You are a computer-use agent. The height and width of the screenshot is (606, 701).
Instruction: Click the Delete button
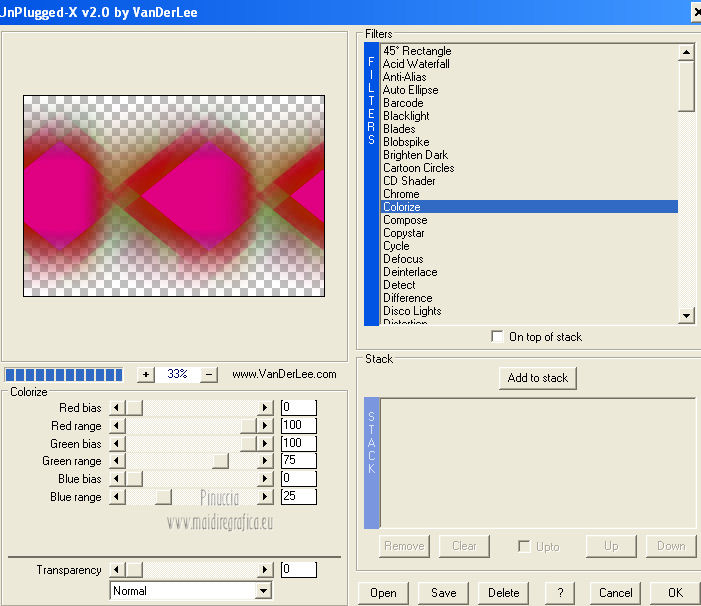point(503,593)
